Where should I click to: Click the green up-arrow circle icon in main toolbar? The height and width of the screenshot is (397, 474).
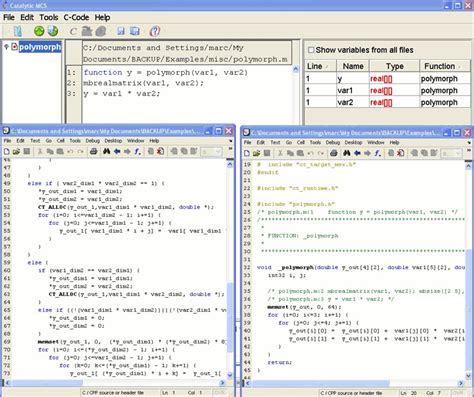[x=39, y=31]
